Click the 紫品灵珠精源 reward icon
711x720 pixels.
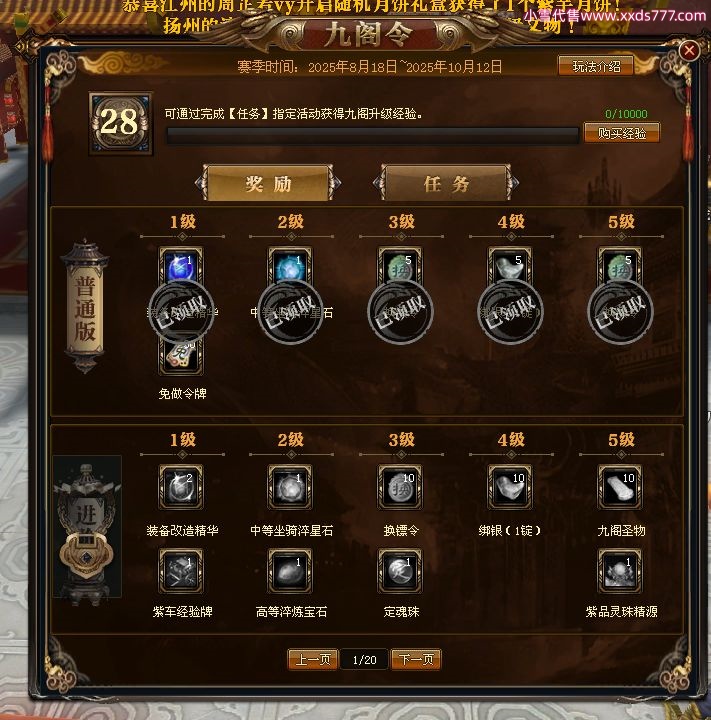pos(620,571)
